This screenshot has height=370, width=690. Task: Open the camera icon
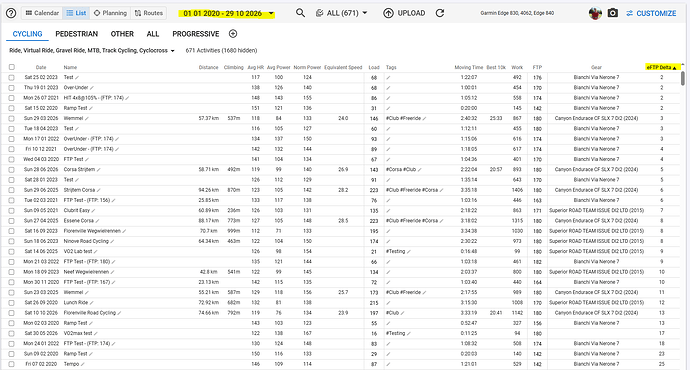pos(613,13)
